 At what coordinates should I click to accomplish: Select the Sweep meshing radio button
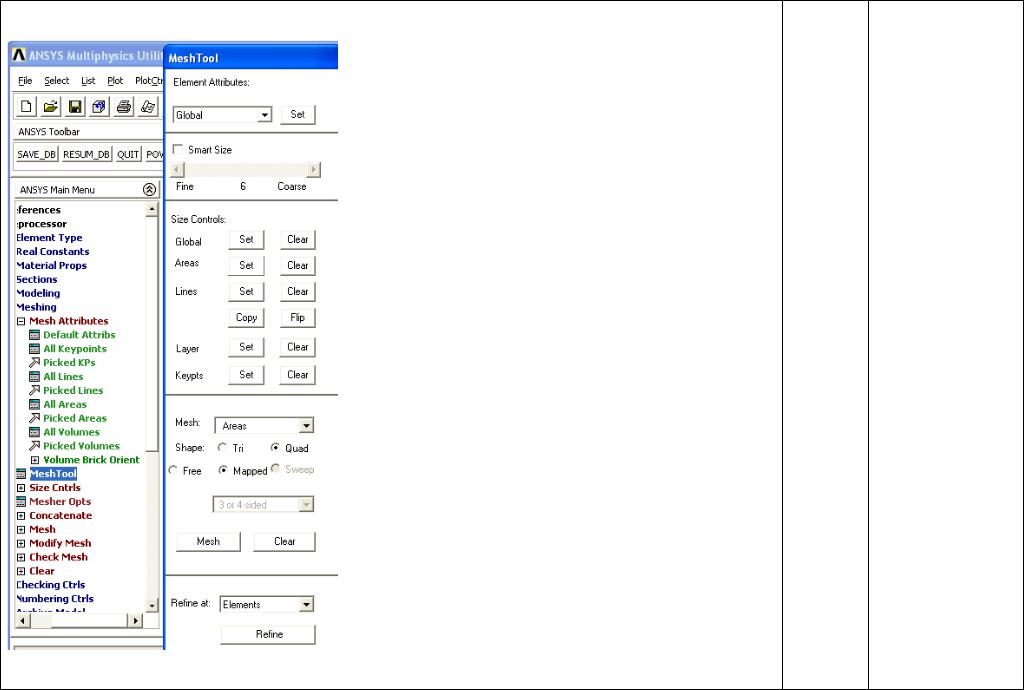click(276, 469)
